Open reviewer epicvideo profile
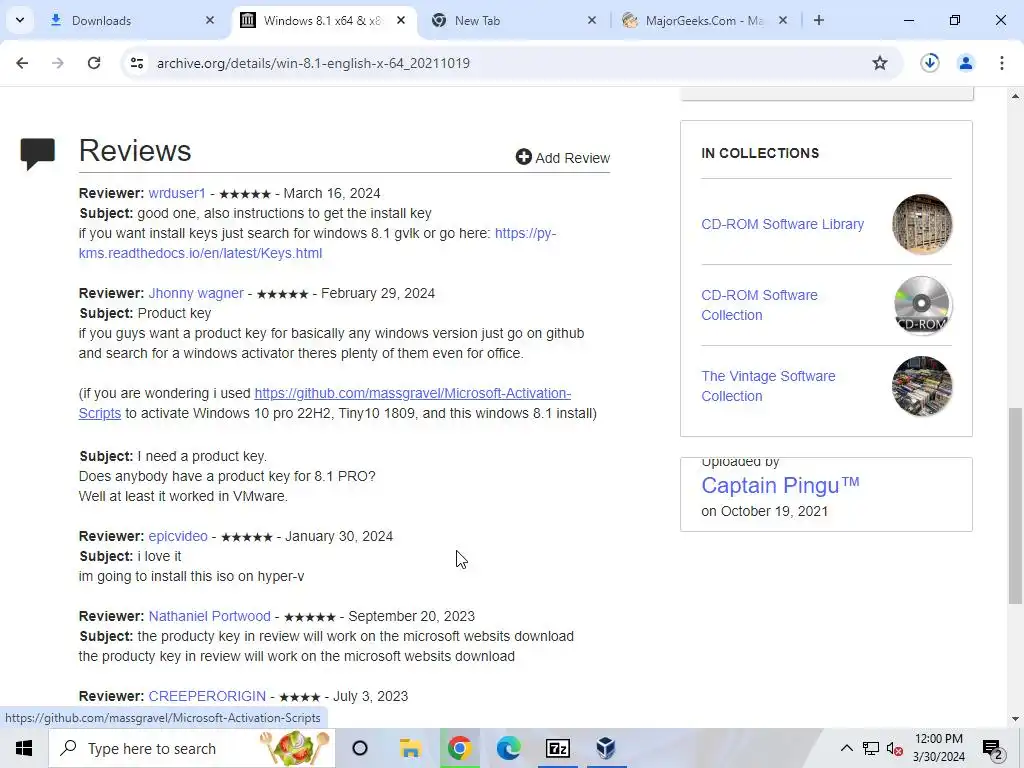1024x768 pixels. [x=178, y=536]
